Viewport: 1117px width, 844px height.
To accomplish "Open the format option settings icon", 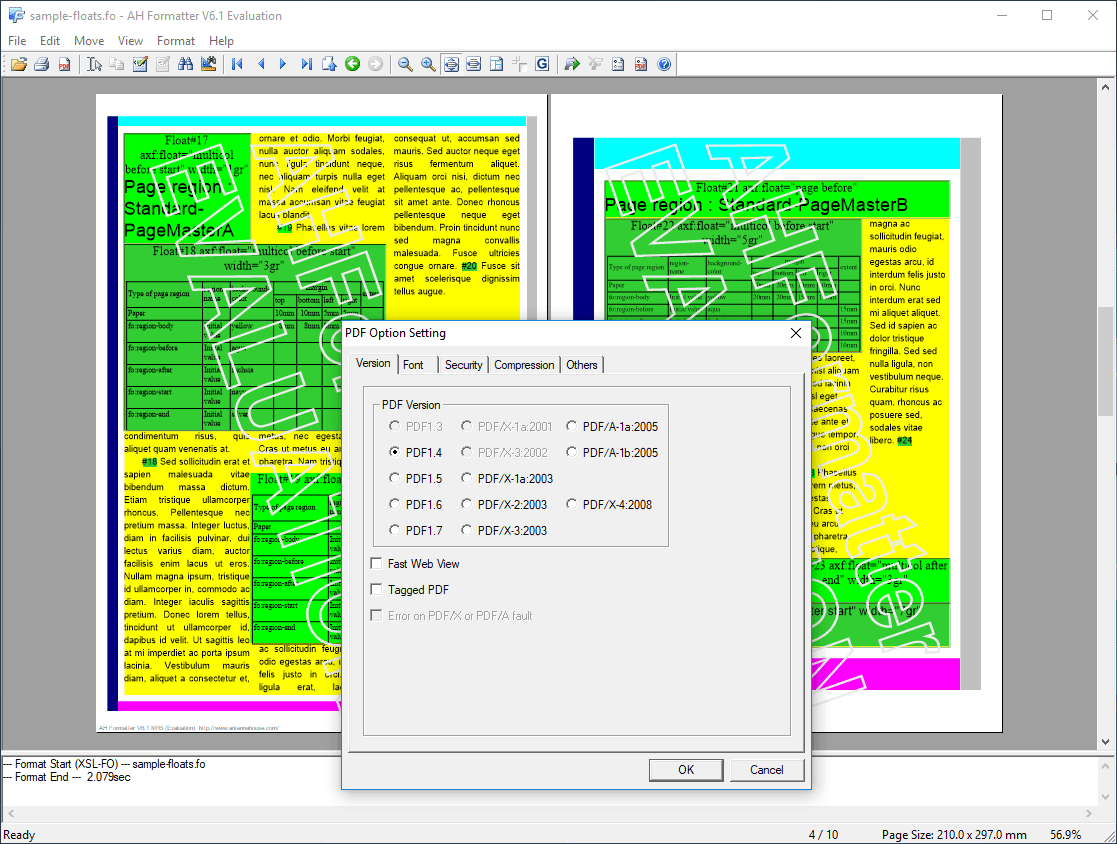I will (618, 64).
